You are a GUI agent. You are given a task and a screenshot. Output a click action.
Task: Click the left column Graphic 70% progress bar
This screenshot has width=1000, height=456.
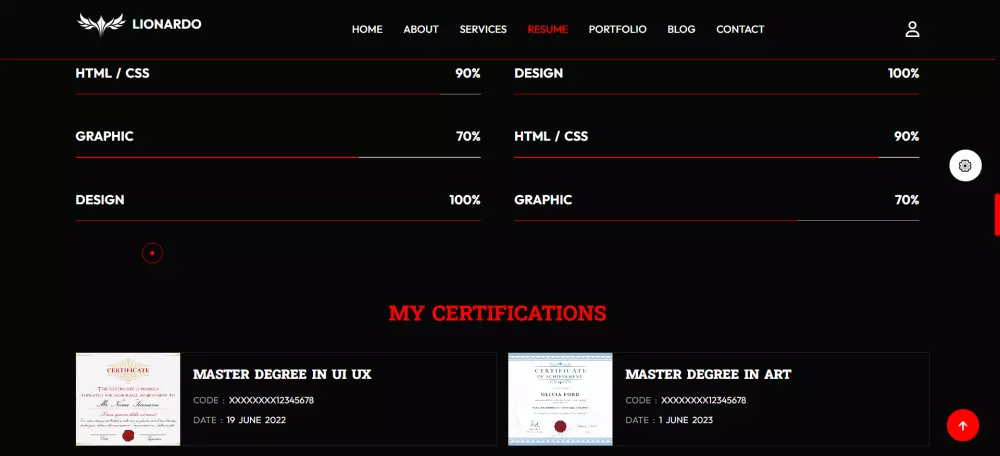click(x=278, y=158)
